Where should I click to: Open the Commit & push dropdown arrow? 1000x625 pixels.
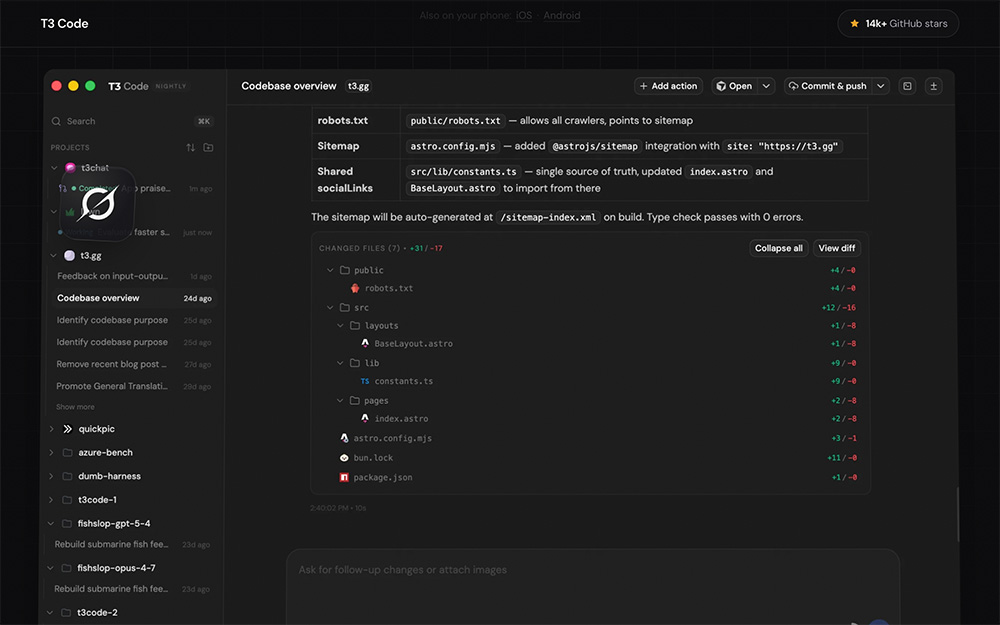(881, 86)
